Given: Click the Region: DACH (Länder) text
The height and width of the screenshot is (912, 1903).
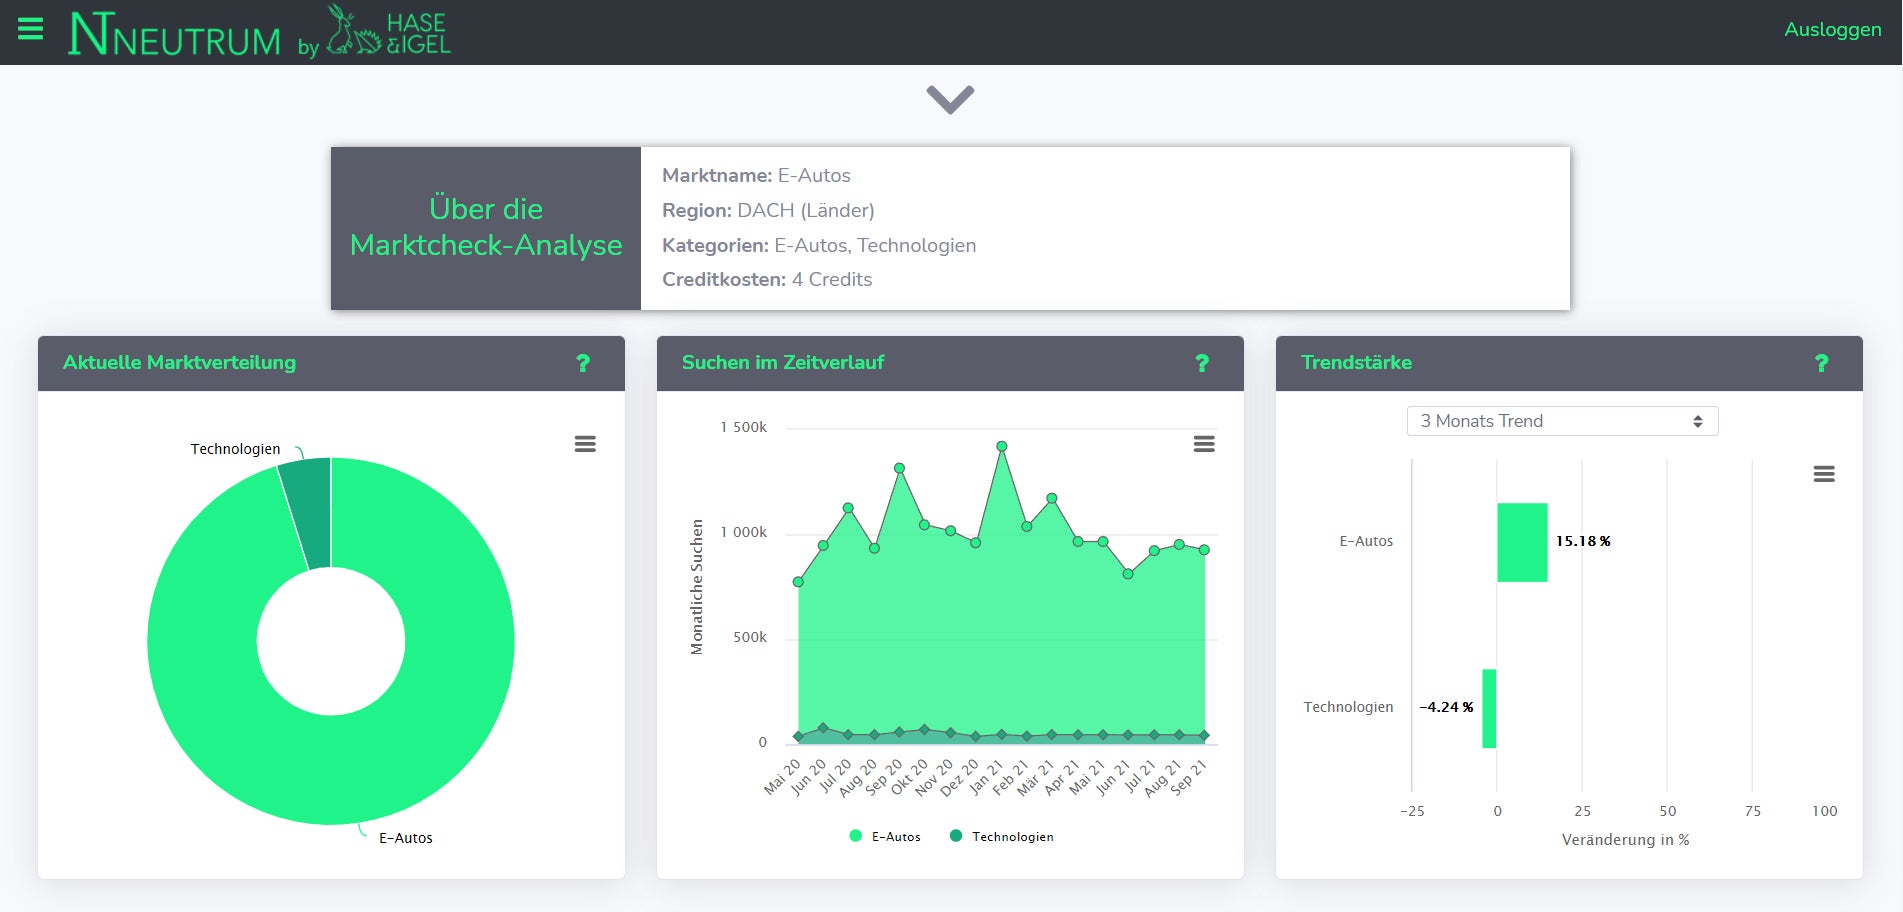Looking at the screenshot, I should coord(768,210).
